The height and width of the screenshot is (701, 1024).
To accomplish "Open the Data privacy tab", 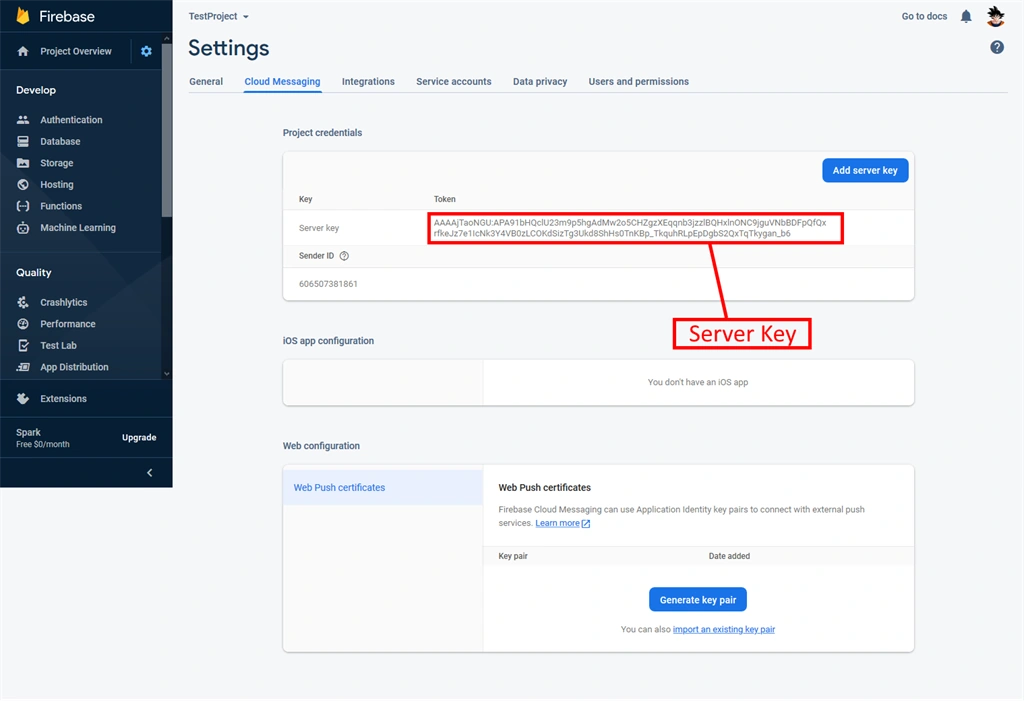I will coord(539,82).
